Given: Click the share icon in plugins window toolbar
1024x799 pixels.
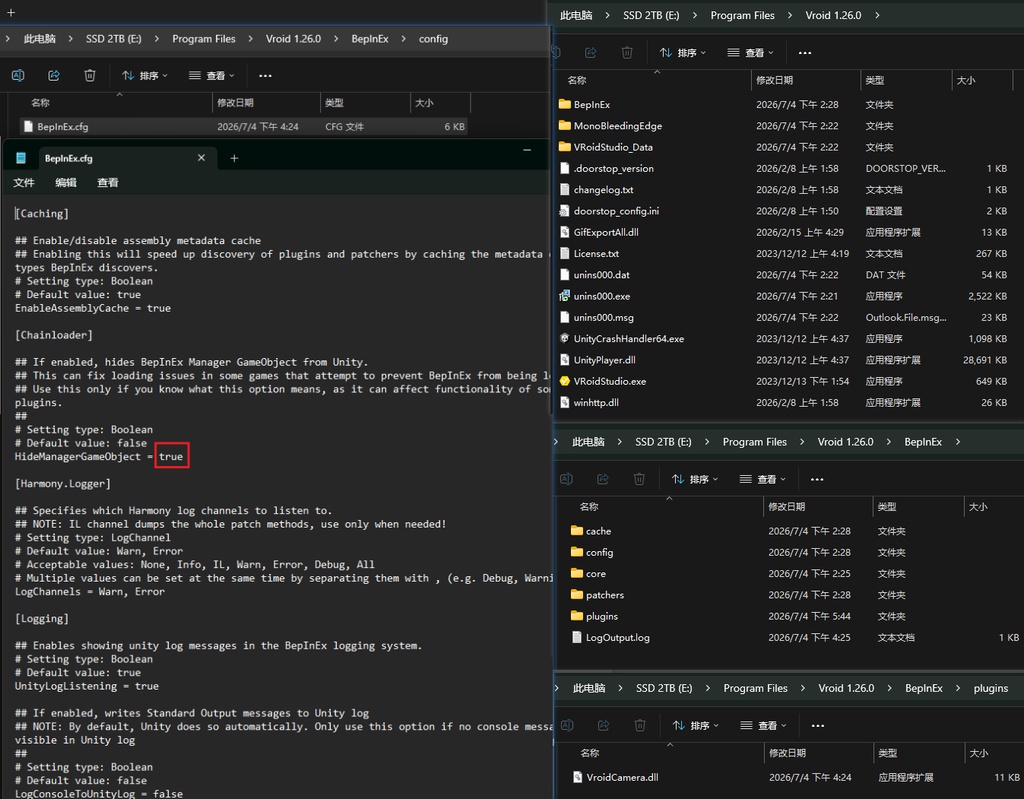Looking at the screenshot, I should click(603, 725).
